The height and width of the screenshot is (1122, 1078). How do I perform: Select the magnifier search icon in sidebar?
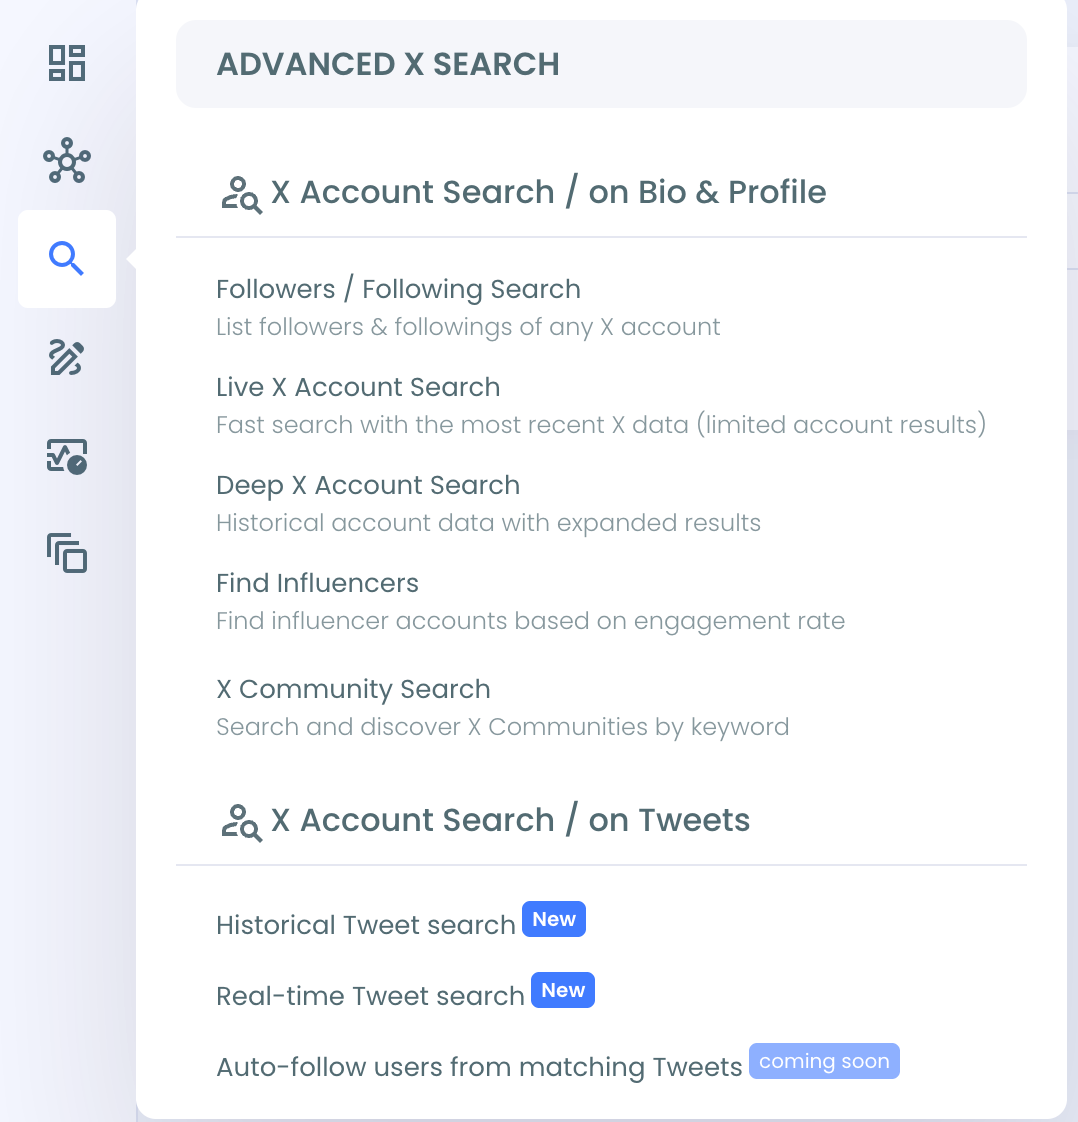(x=67, y=258)
